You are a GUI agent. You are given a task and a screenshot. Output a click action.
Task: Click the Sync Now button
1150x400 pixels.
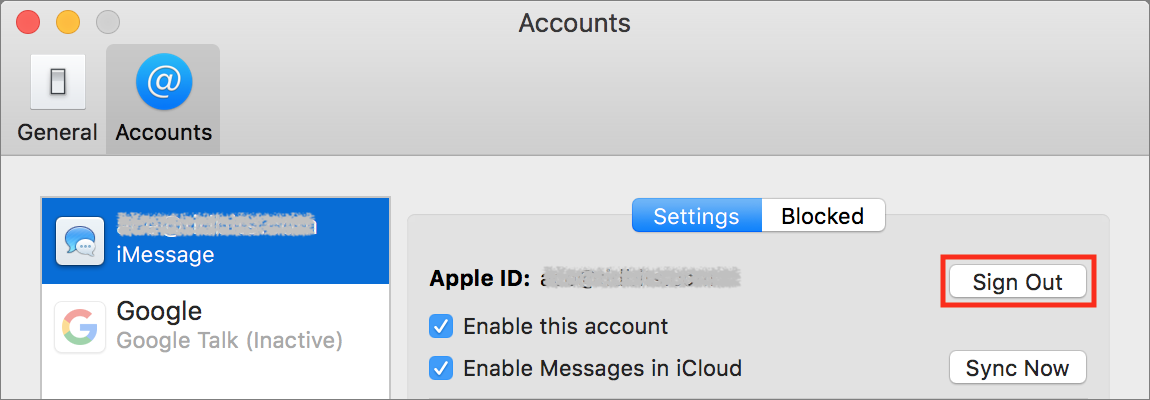click(1017, 368)
